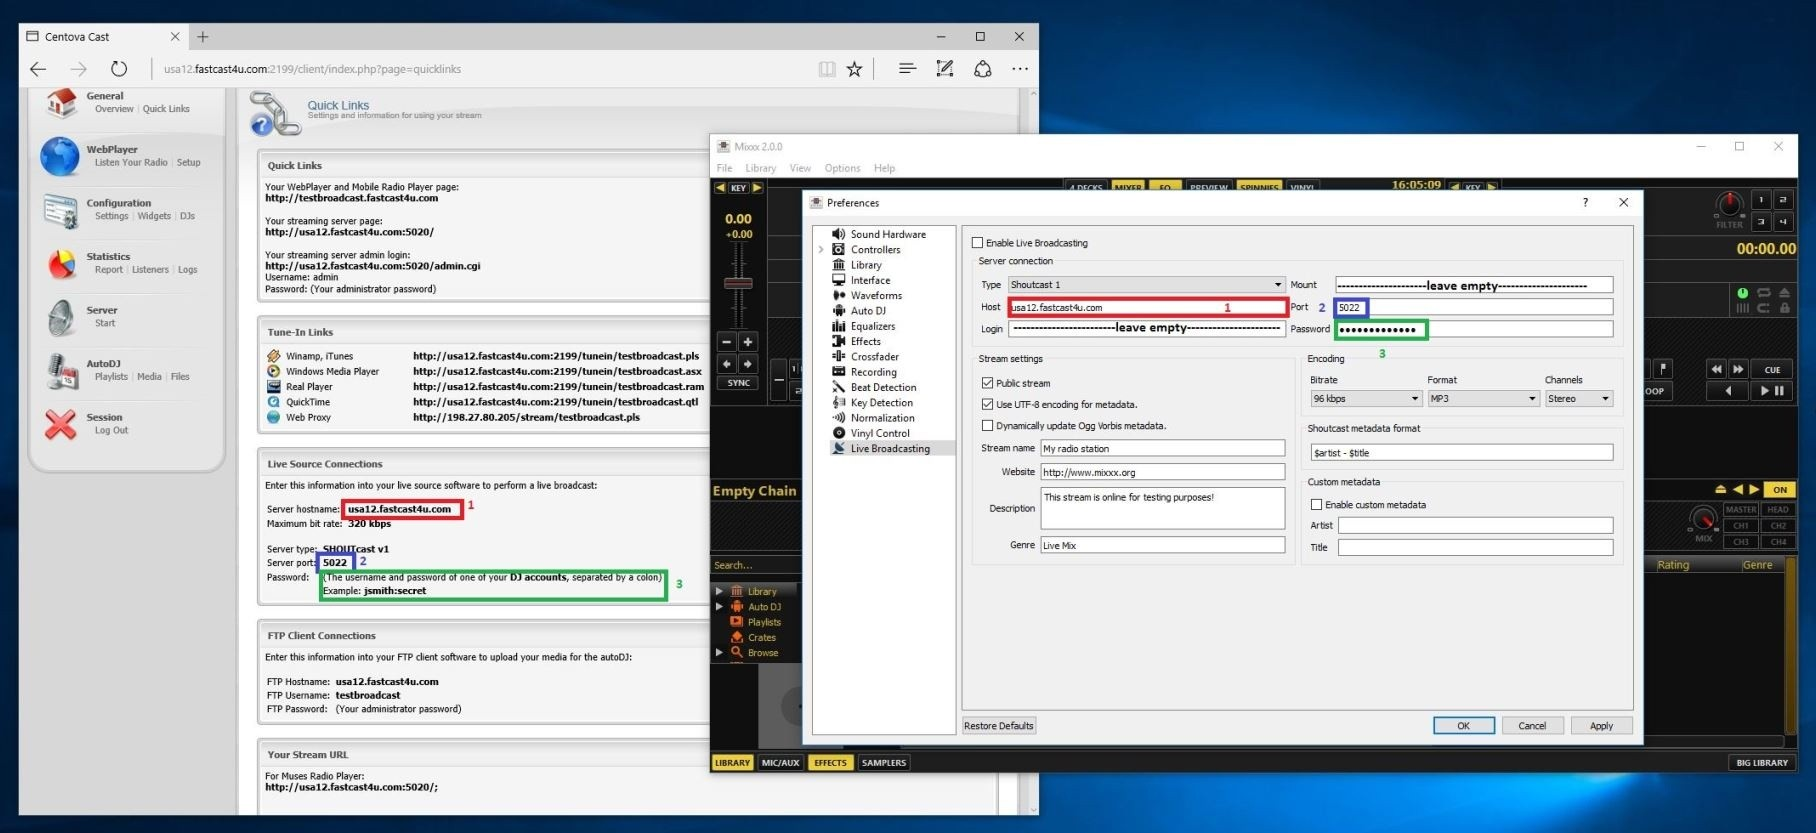Open Format MP3 dropdown

click(1483, 399)
